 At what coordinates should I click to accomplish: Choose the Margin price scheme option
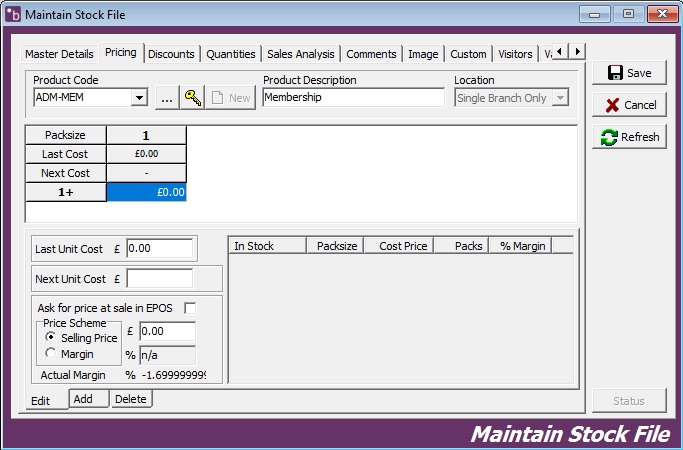pyautogui.click(x=51, y=354)
